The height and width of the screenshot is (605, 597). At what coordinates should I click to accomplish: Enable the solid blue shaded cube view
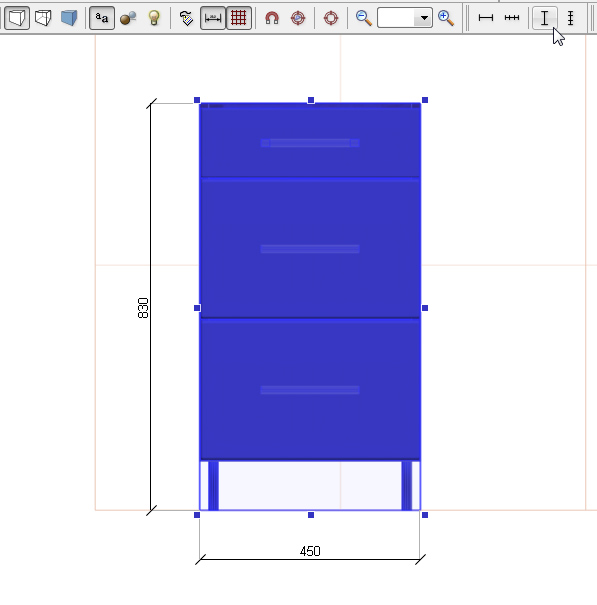69,18
